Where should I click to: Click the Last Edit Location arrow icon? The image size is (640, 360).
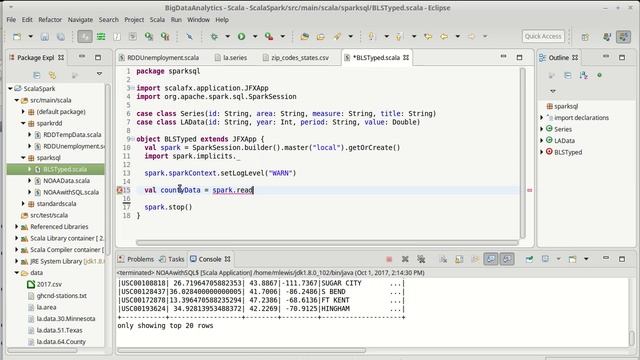tap(428, 36)
